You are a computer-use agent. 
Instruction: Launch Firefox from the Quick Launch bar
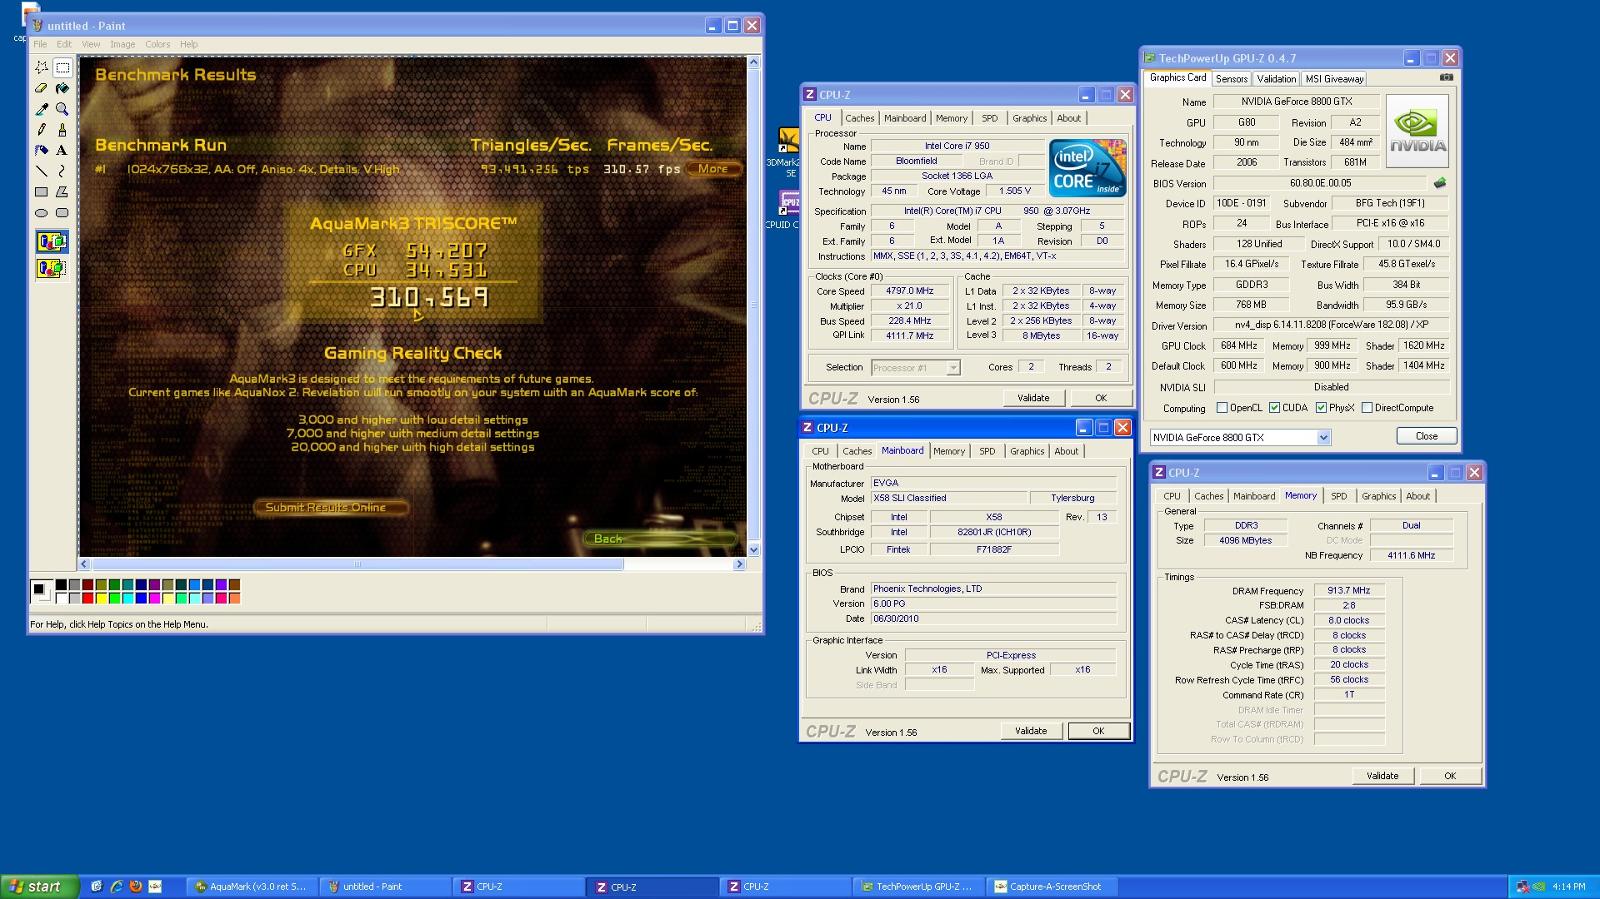coord(135,886)
